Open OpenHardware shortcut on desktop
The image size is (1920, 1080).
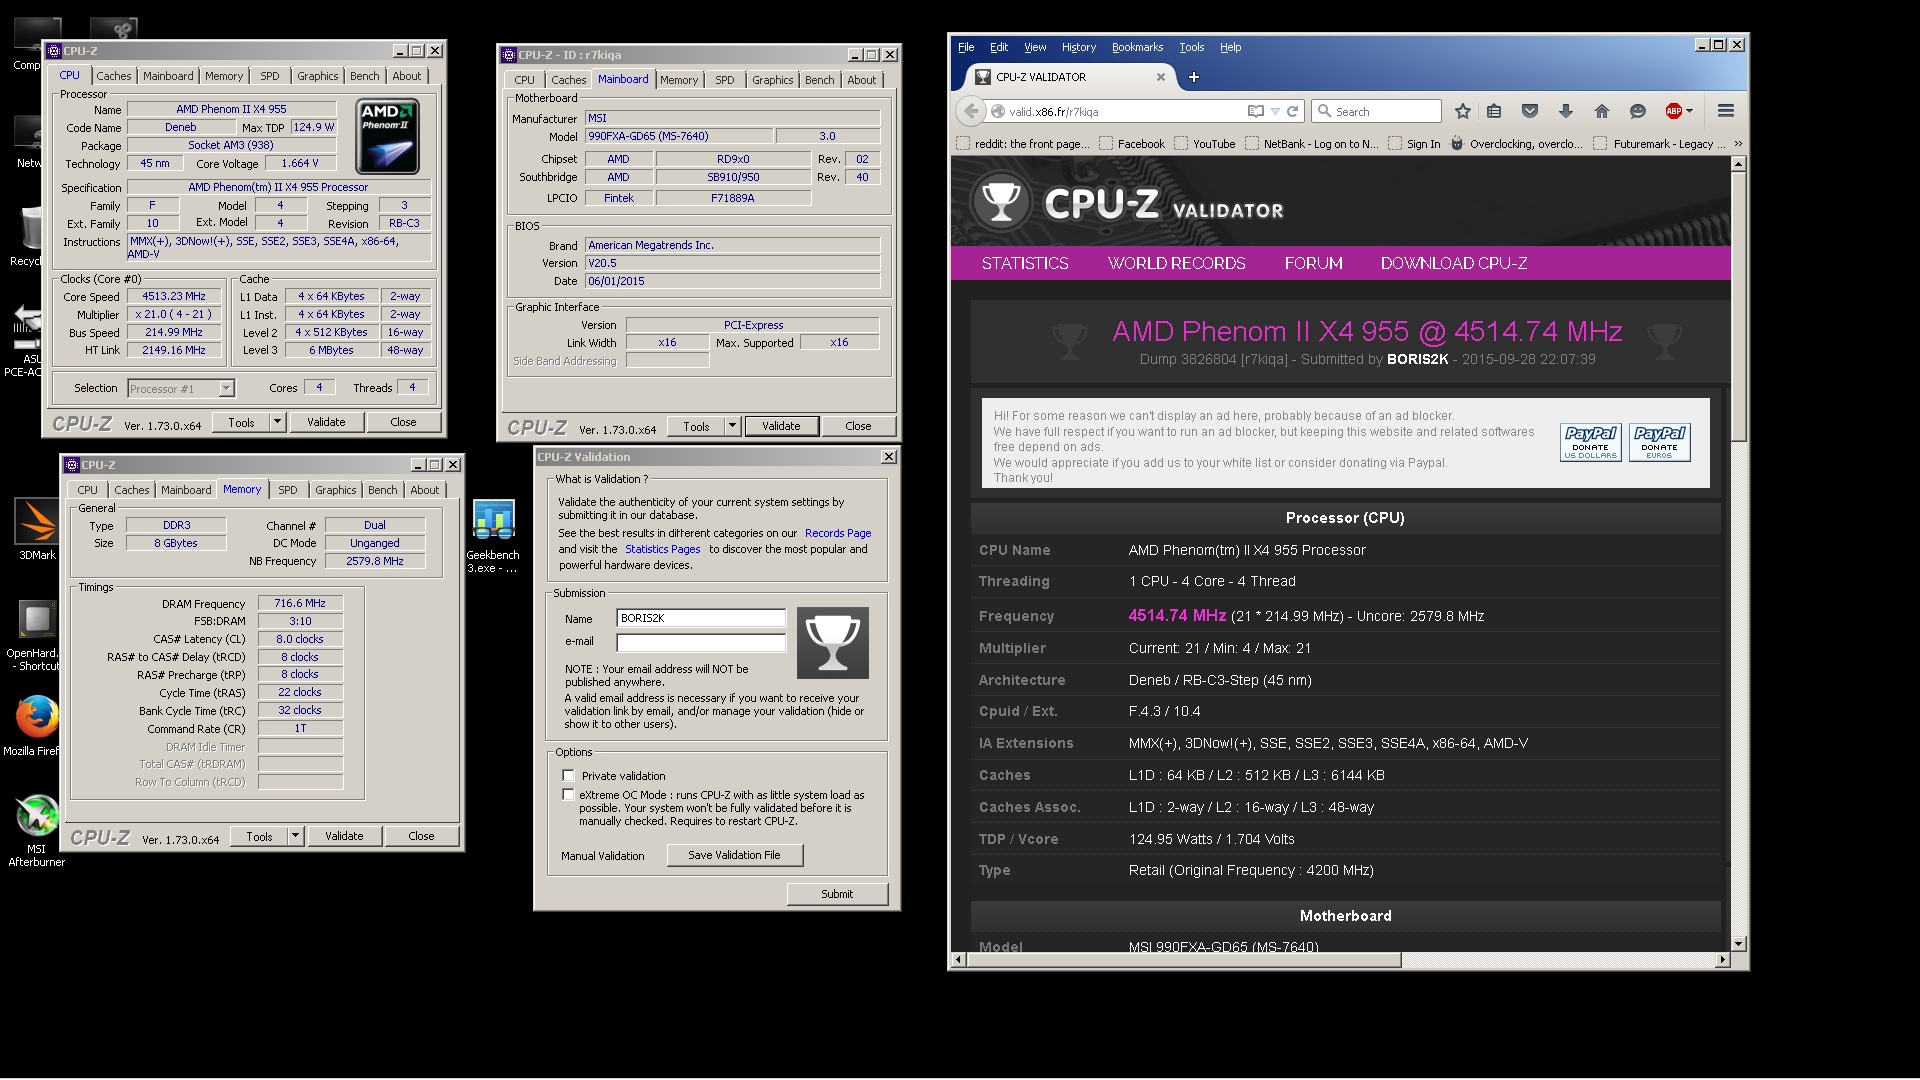coord(37,635)
